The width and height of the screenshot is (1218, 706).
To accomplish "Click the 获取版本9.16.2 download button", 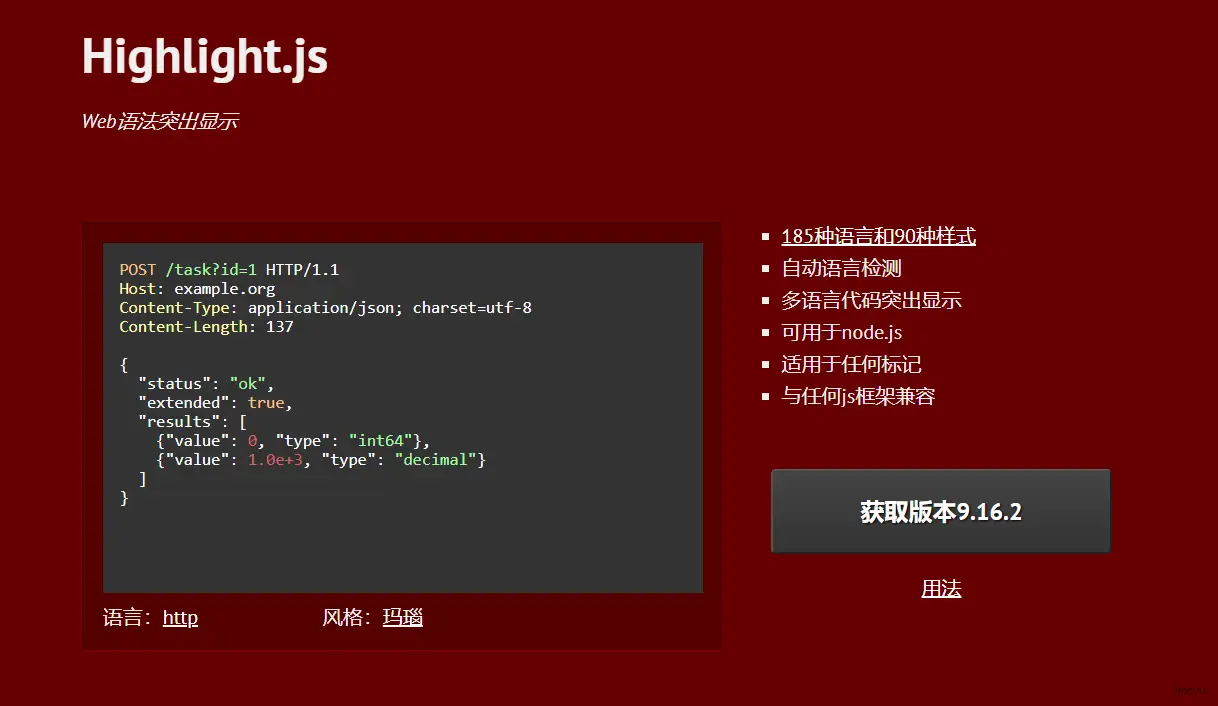I will (x=941, y=511).
